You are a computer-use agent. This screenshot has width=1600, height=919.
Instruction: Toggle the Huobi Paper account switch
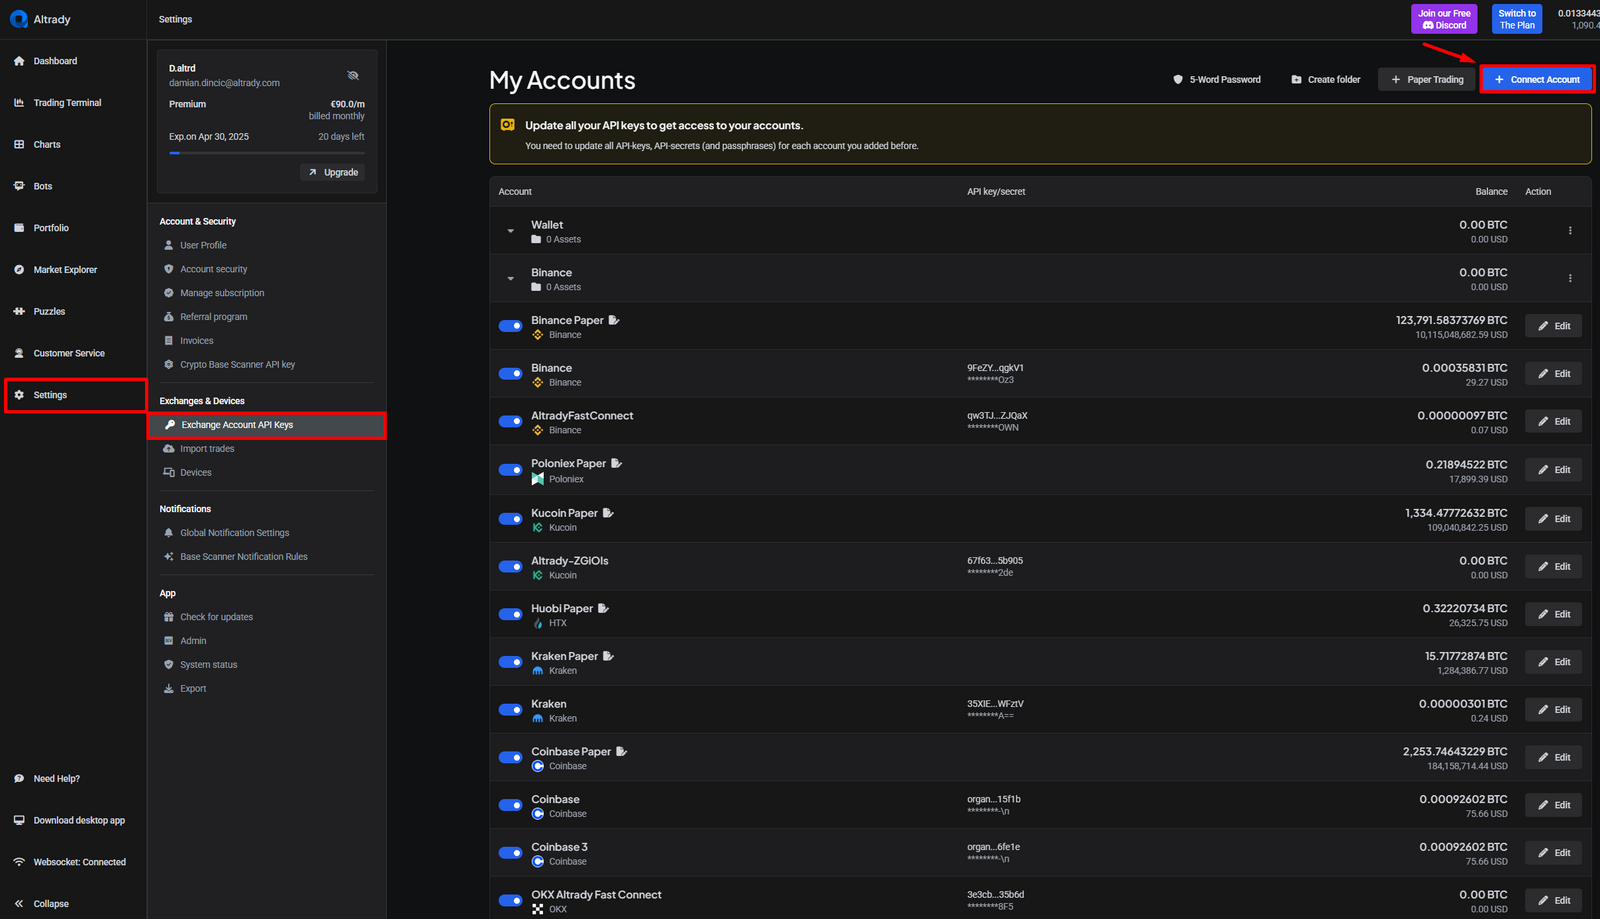510,615
